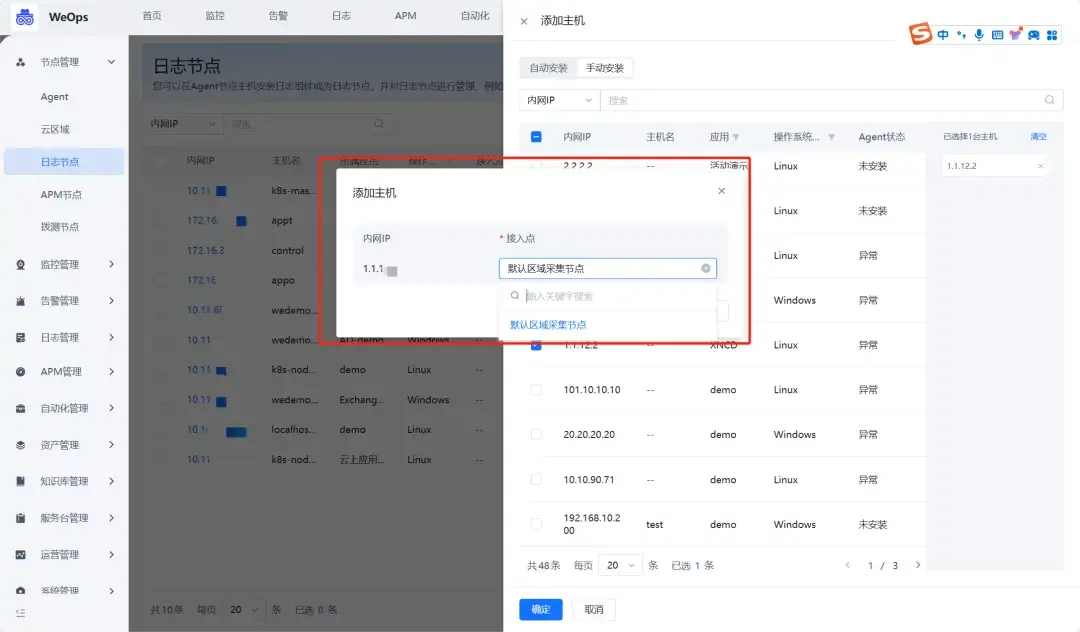Toggle the select-all checkbox in drawer table header
The height and width of the screenshot is (632, 1080).
click(536, 136)
